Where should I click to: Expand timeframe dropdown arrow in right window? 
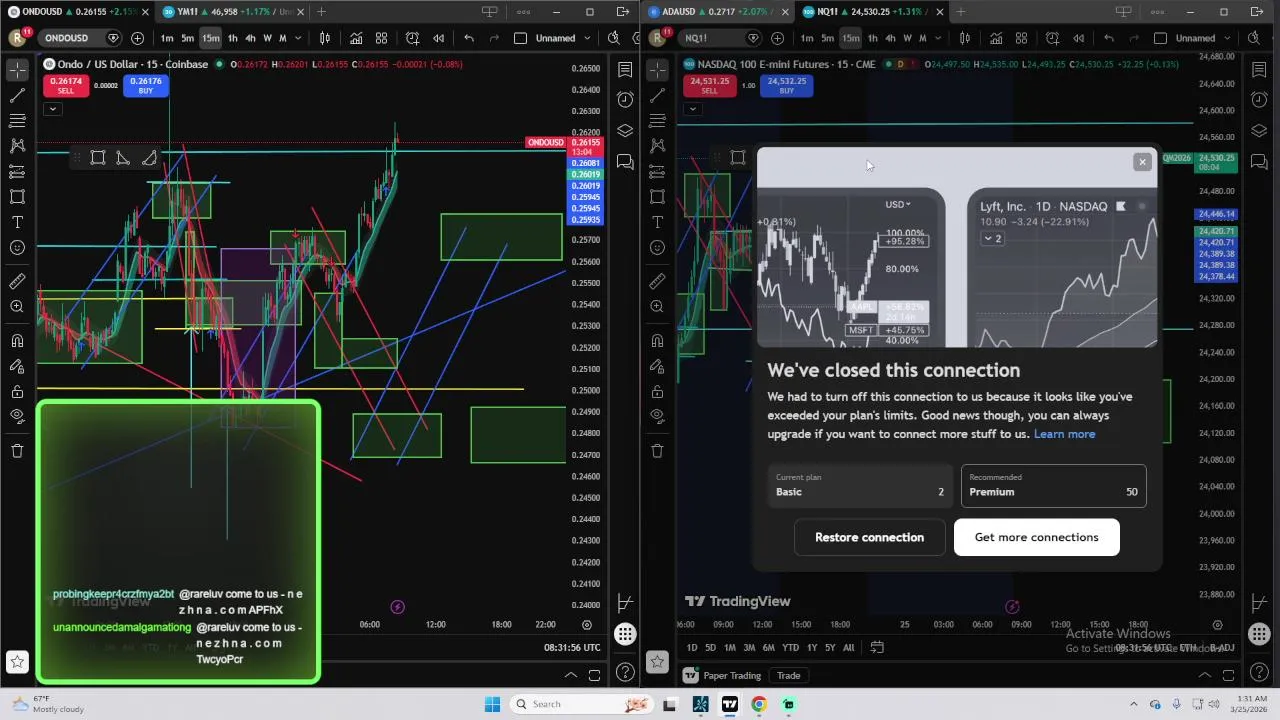coord(938,38)
